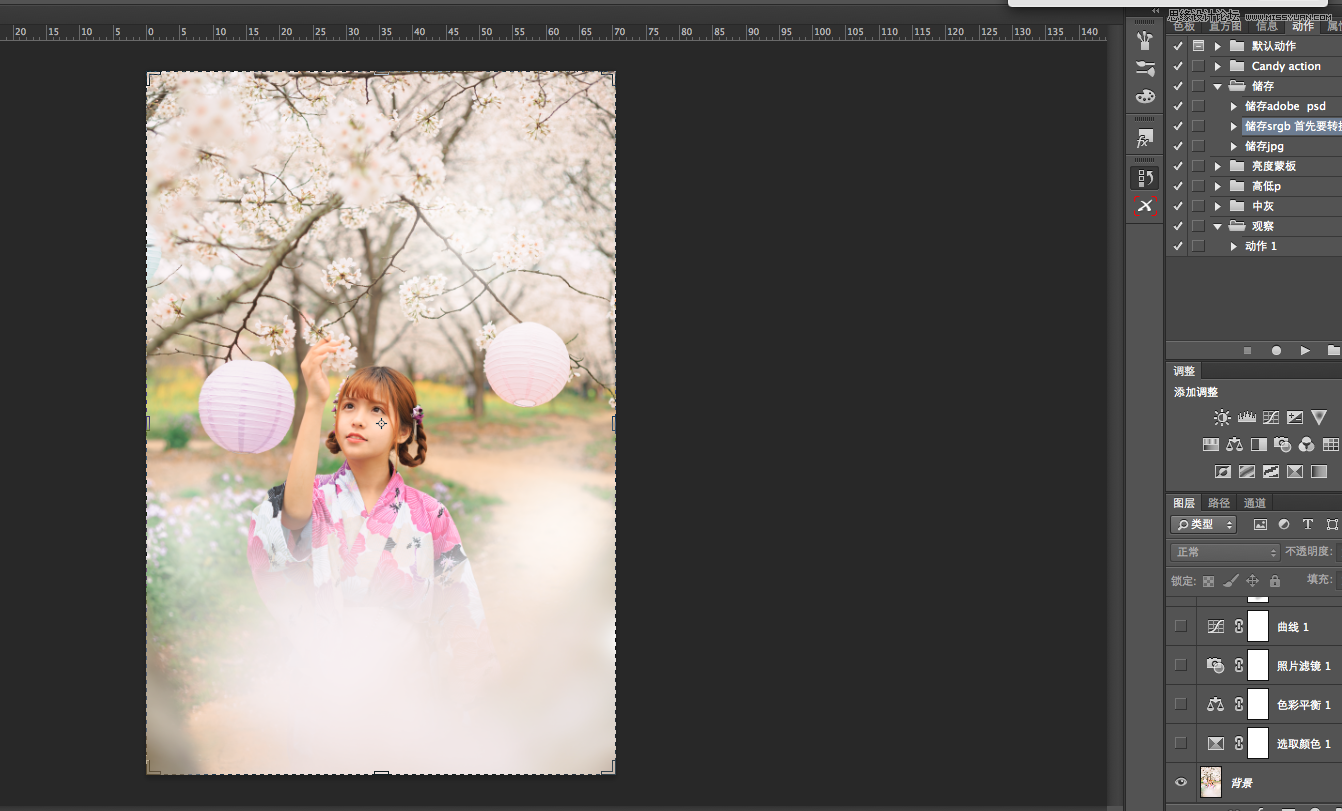Click the red dashed X panel icon
Image resolution: width=1342 pixels, height=811 pixels.
pos(1145,206)
